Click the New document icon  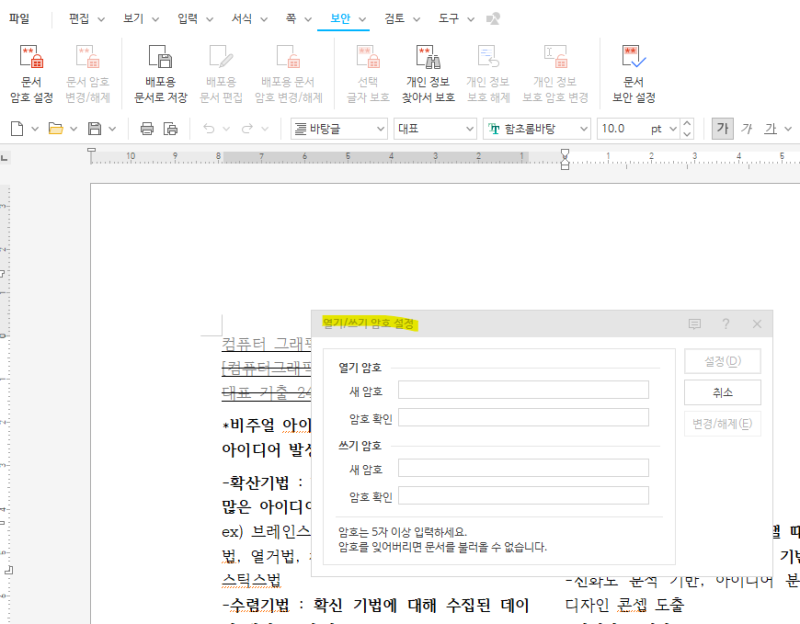tap(17, 129)
